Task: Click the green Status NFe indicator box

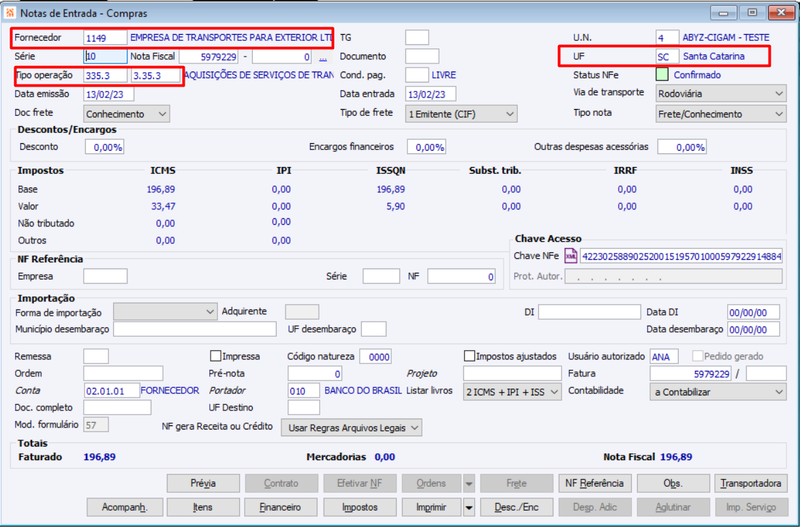Action: (x=662, y=75)
